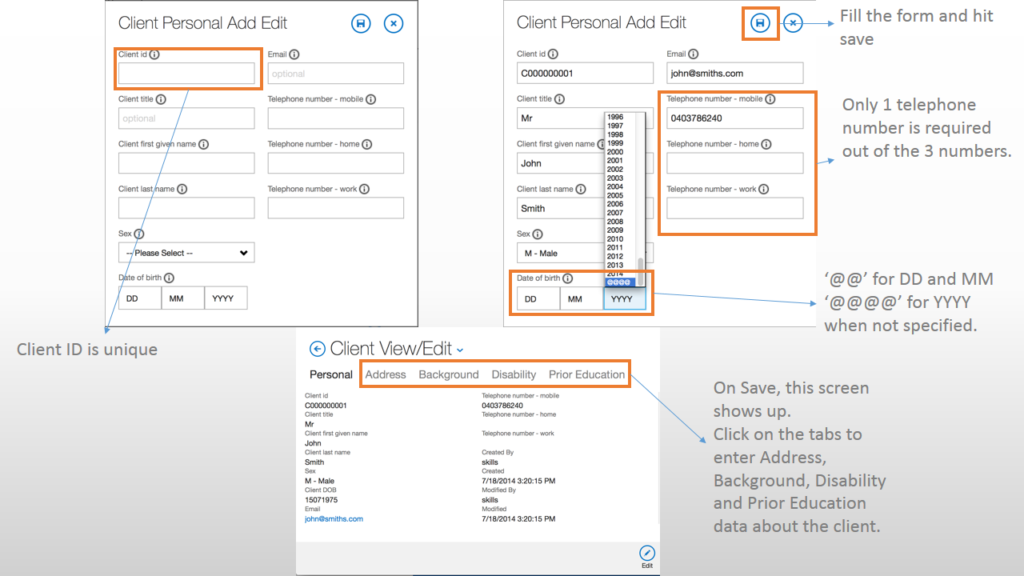Image resolution: width=1024 pixels, height=576 pixels.
Task: Click the info icon beside Telephone number - mobile in the filled form
Action: click(770, 99)
